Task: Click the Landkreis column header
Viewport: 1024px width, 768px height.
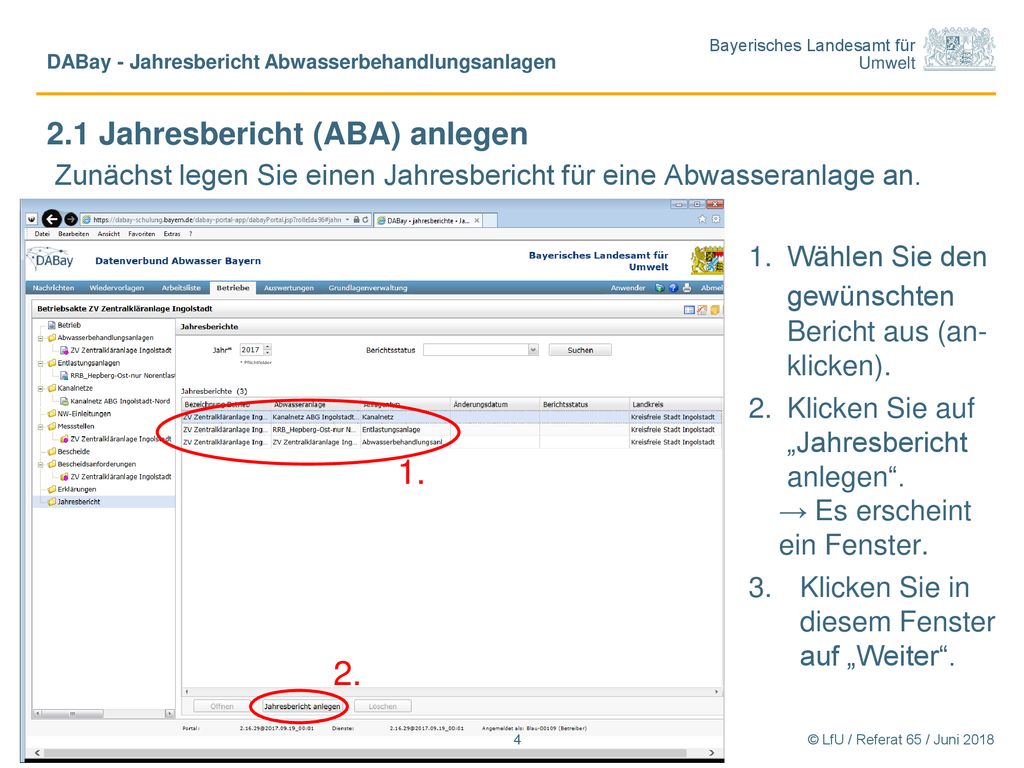Action: coord(675,404)
